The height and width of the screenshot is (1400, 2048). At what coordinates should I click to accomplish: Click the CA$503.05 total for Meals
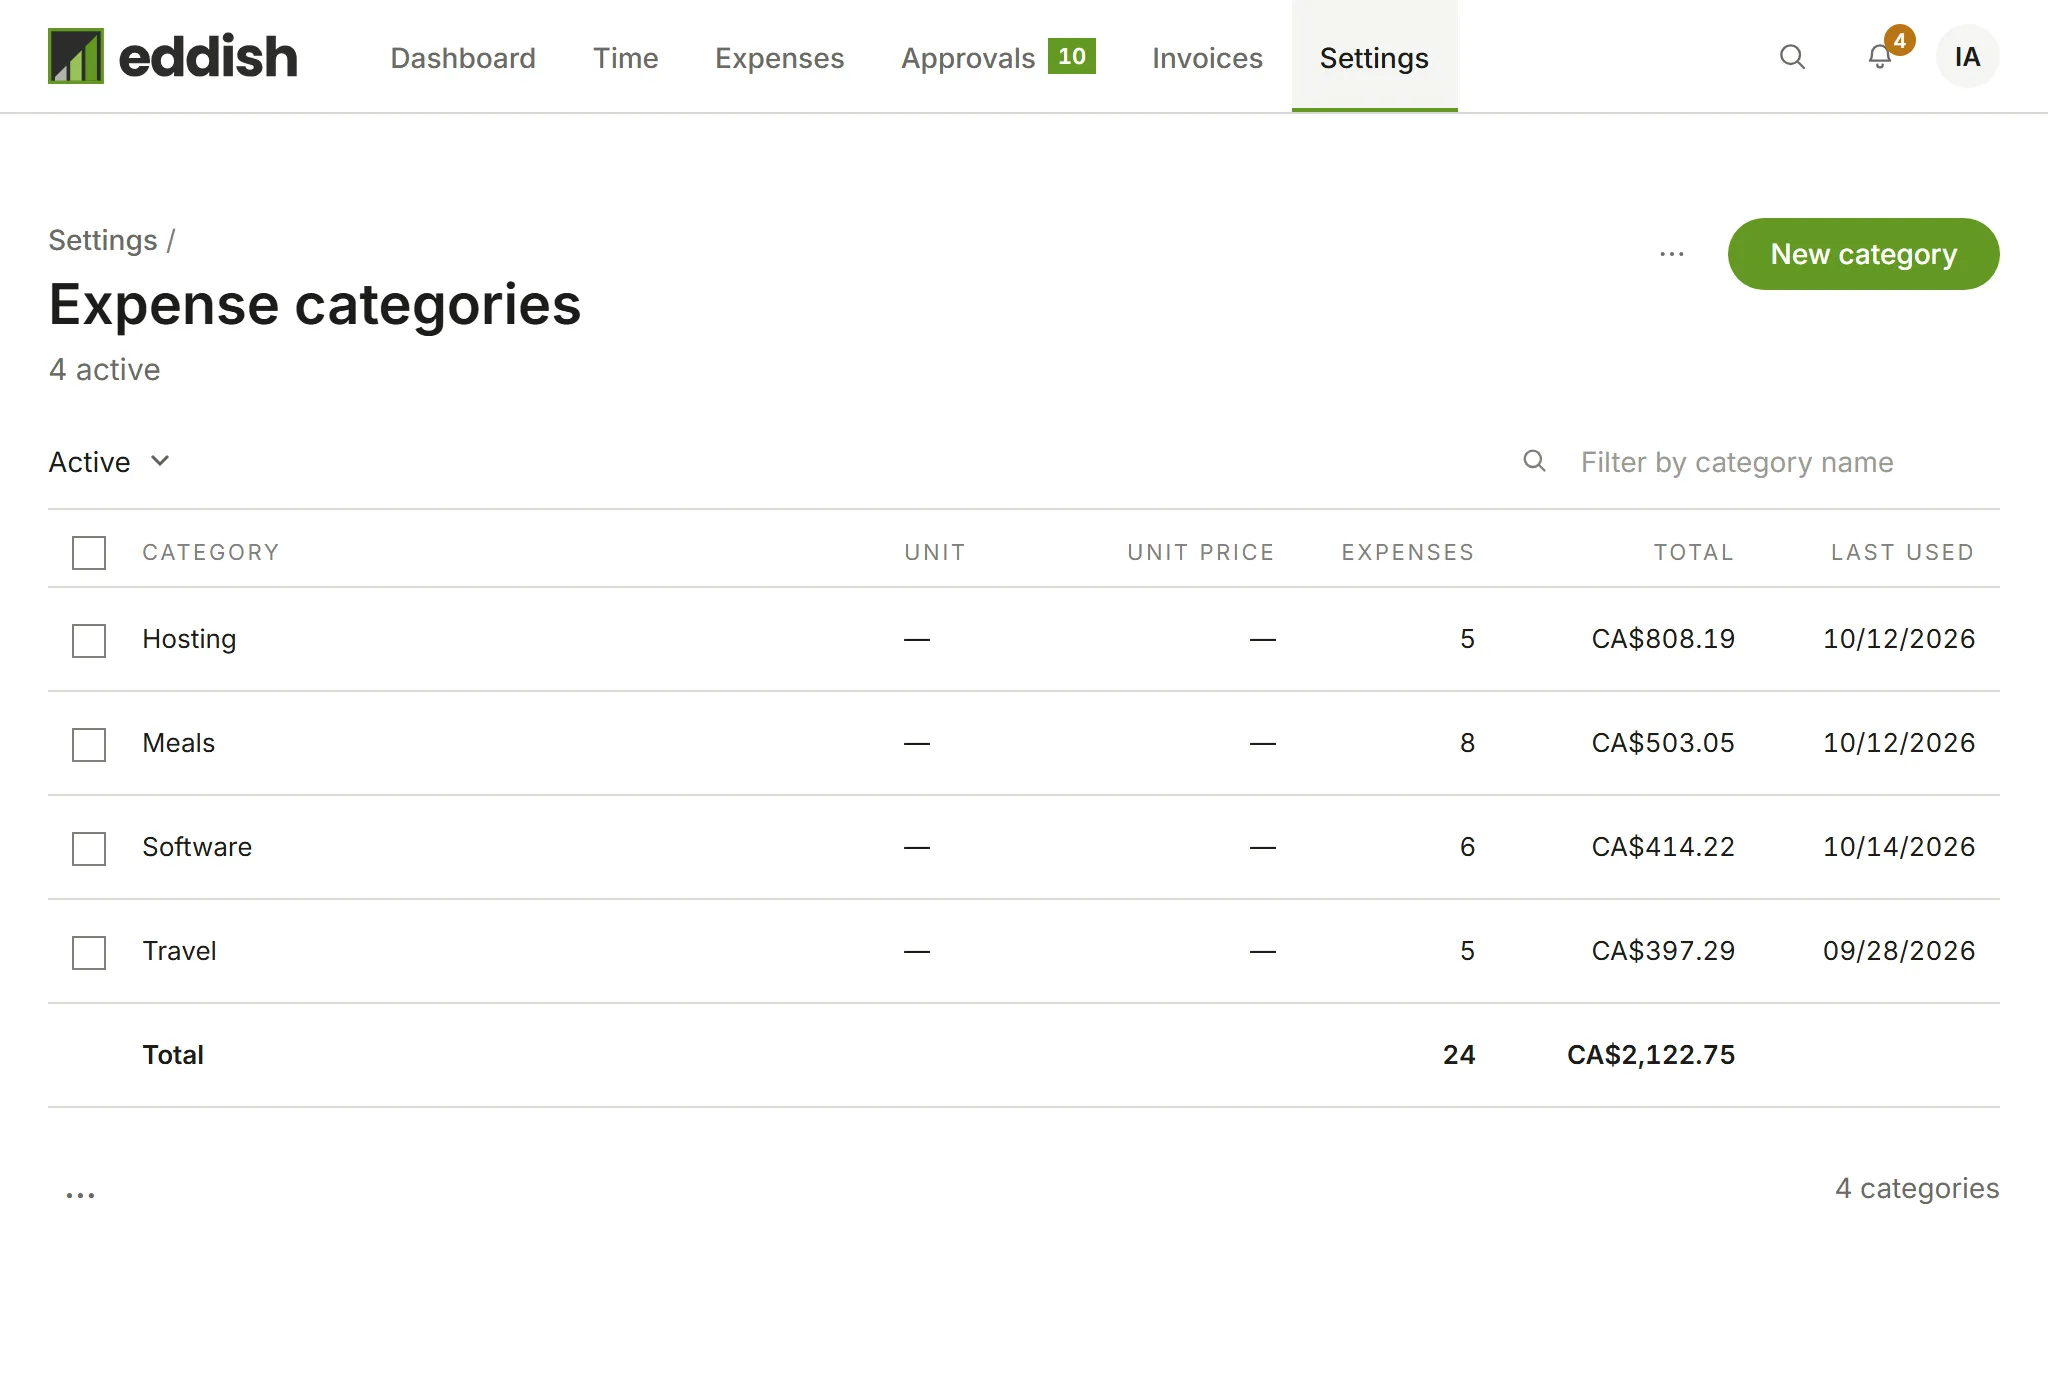pos(1663,743)
